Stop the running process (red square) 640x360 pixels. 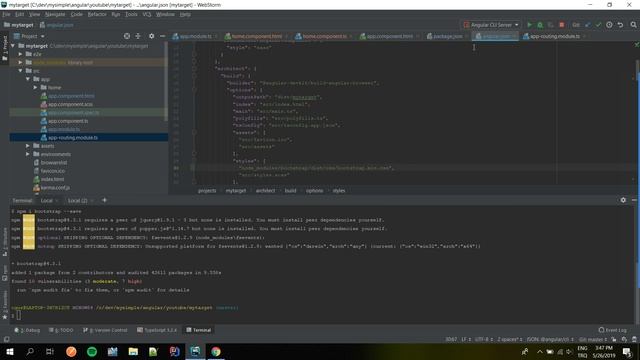(562, 25)
